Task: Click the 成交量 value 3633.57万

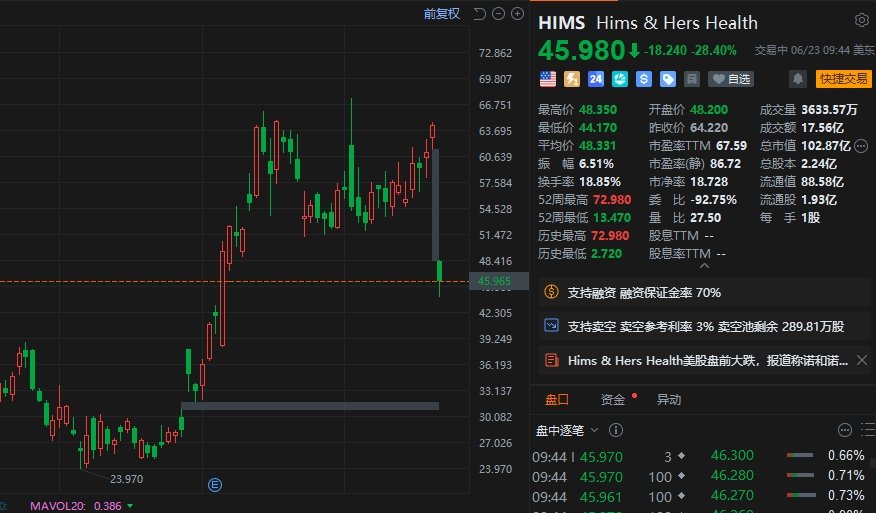Action: (x=829, y=110)
